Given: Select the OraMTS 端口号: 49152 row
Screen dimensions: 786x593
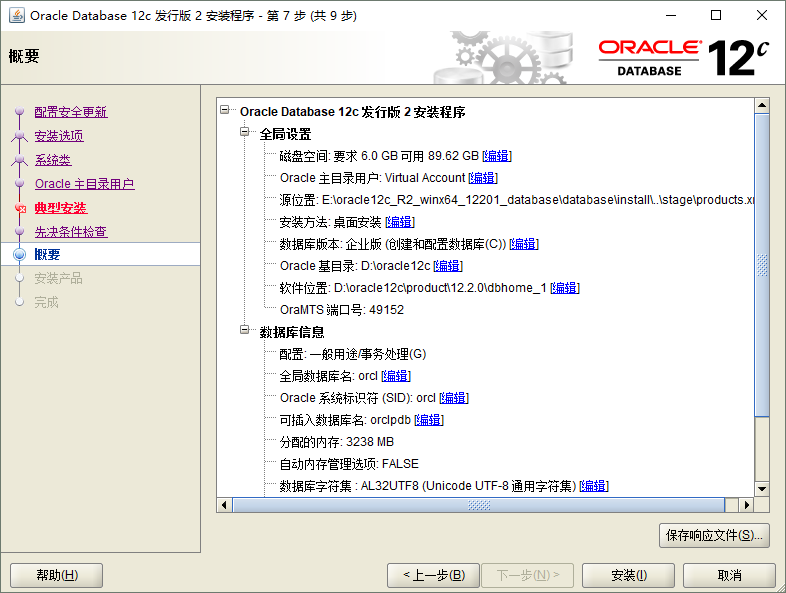Looking at the screenshot, I should pyautogui.click(x=342, y=310).
